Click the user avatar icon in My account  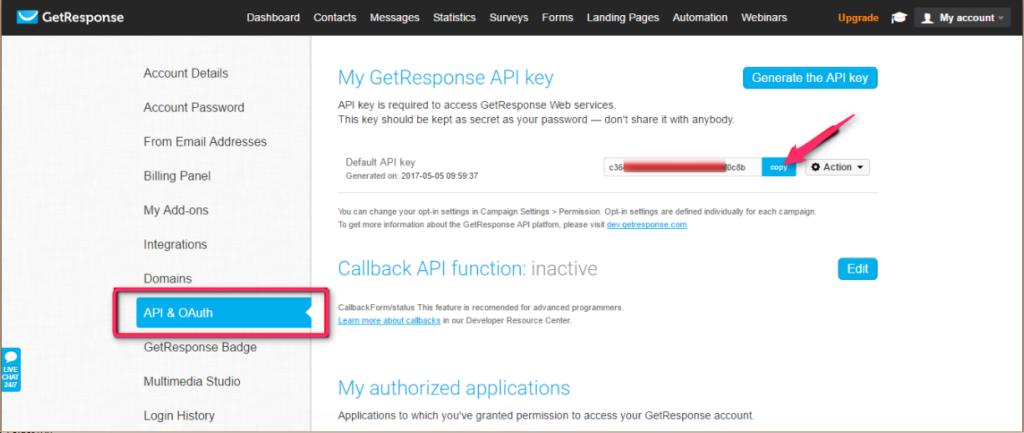pos(927,18)
